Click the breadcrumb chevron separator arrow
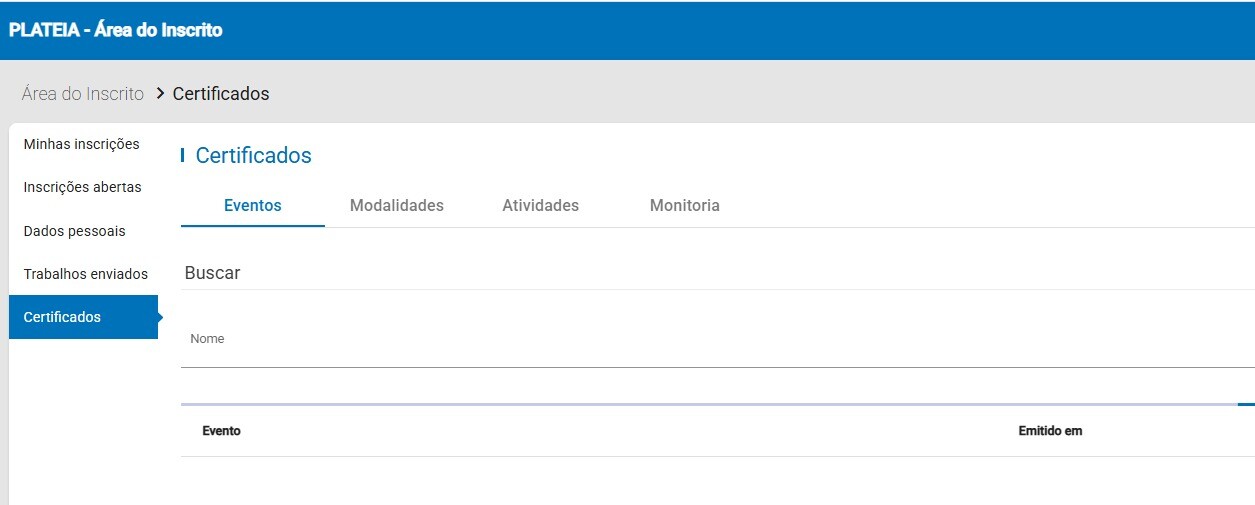1255x505 pixels. [159, 94]
